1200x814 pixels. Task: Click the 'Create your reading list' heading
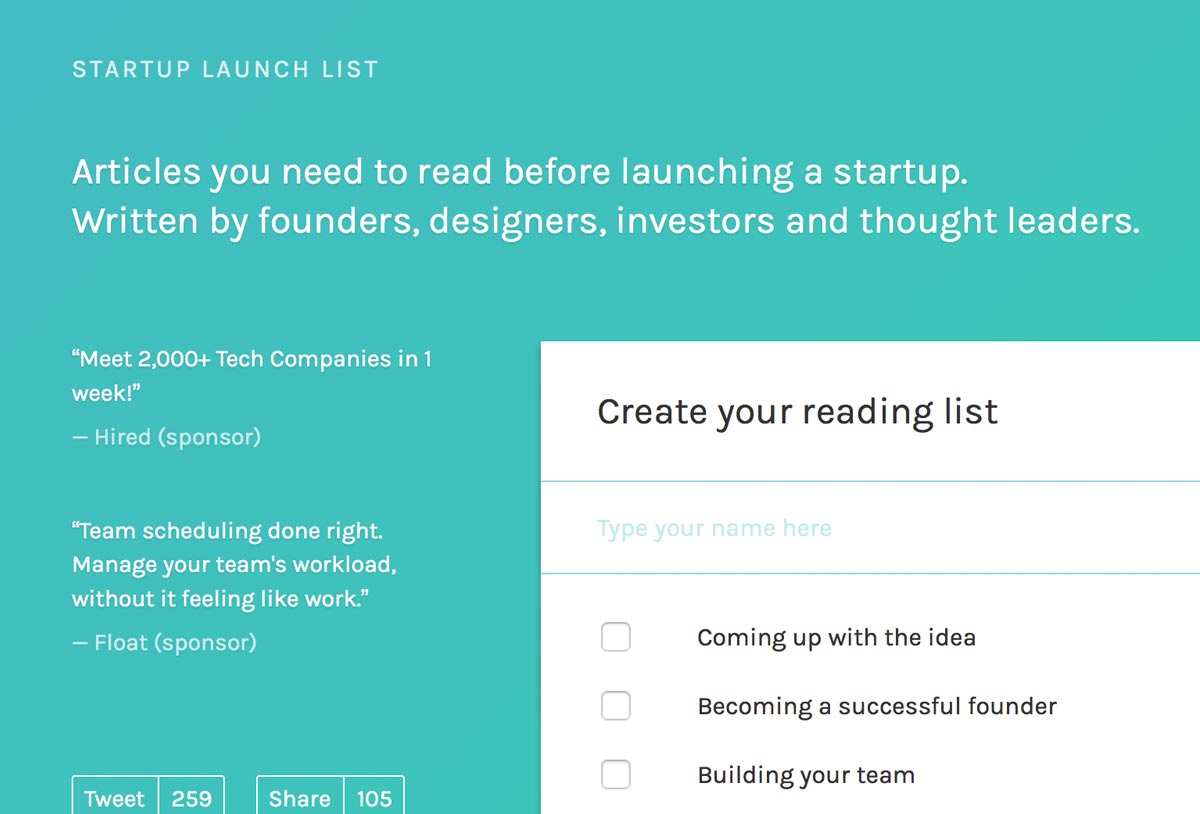coord(797,412)
